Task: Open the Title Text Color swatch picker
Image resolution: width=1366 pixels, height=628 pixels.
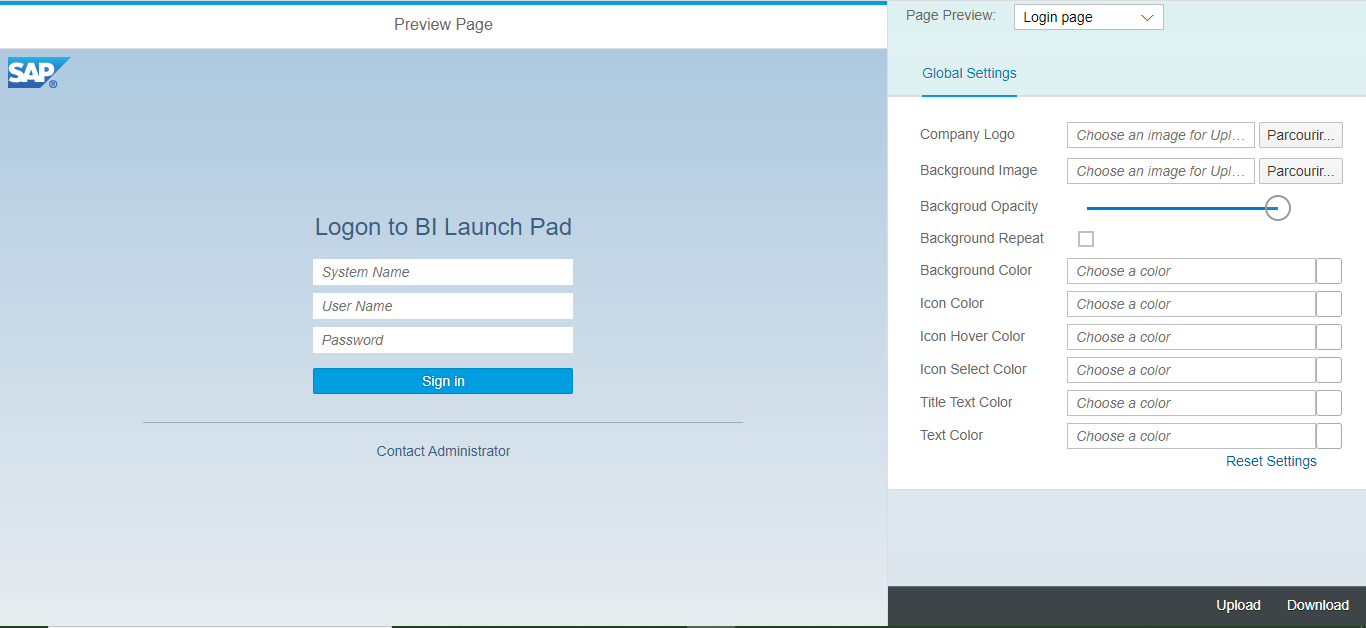Action: (x=1328, y=402)
